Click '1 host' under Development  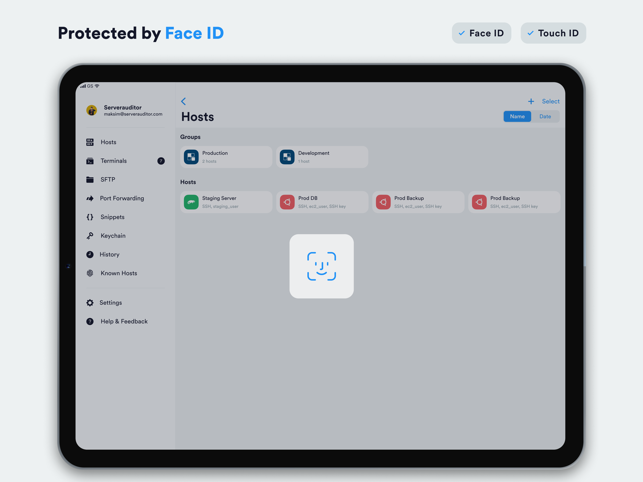coord(304,162)
